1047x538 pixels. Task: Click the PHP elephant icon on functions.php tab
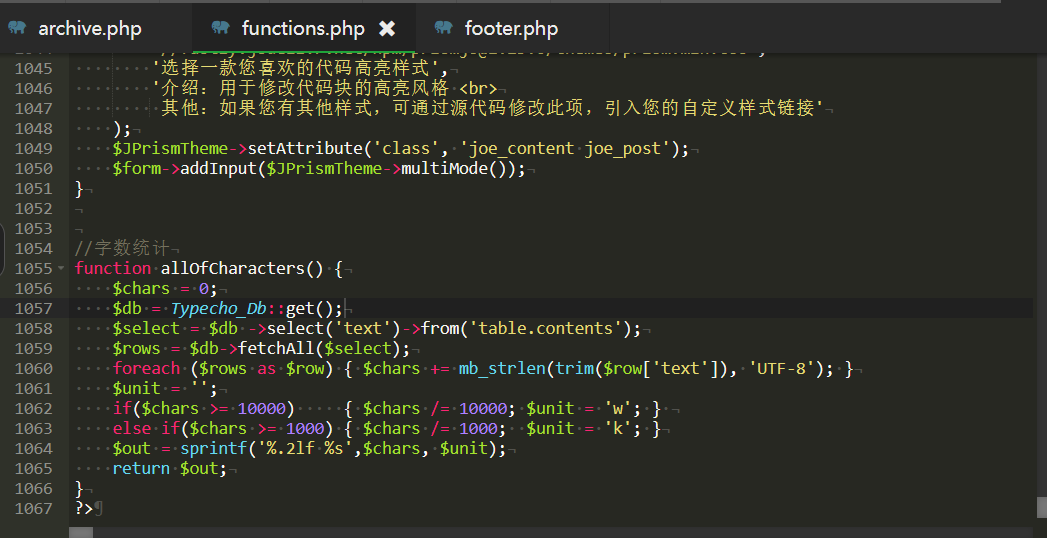tap(221, 28)
